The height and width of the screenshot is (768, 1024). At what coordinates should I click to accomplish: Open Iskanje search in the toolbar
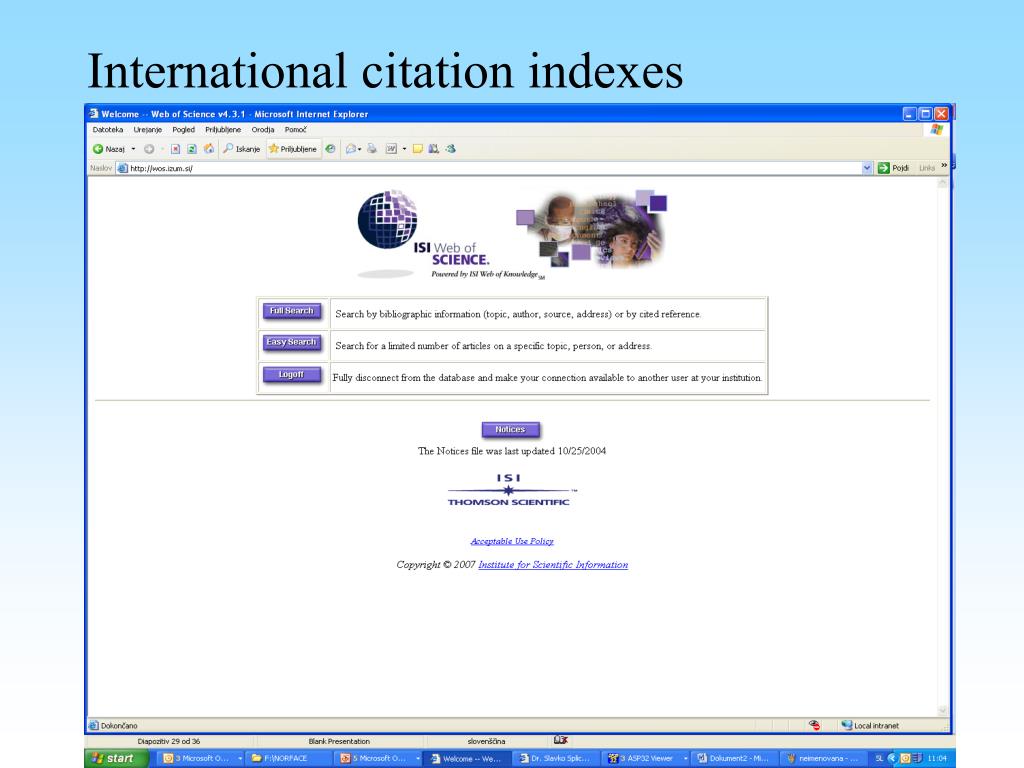[x=242, y=149]
